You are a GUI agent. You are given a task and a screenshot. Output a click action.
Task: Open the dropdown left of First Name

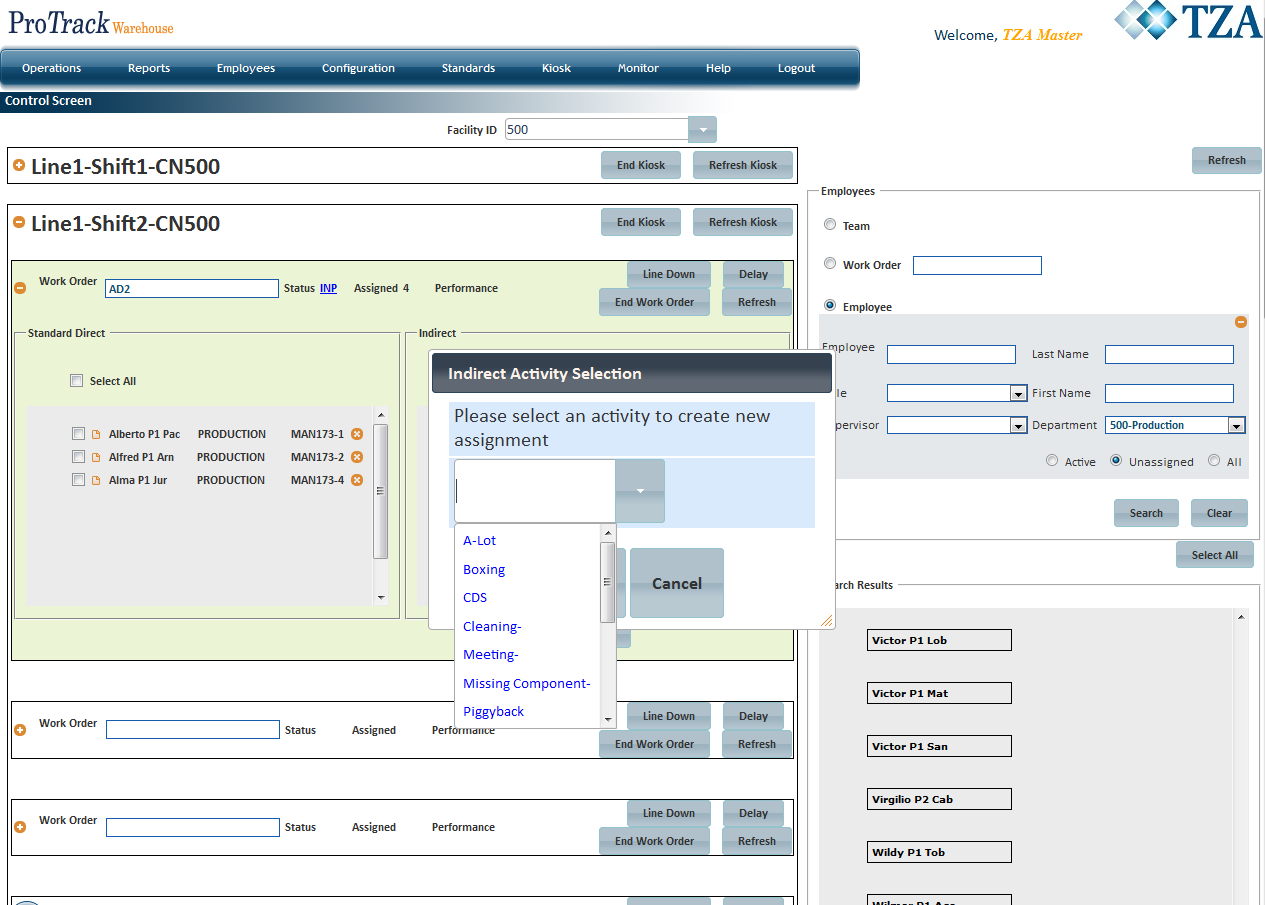(1018, 393)
